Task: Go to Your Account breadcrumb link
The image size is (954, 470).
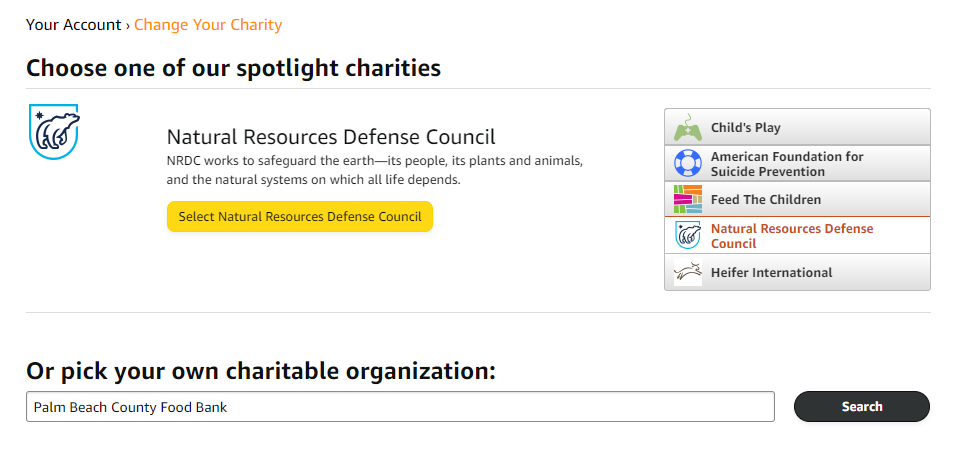Action: coord(73,25)
